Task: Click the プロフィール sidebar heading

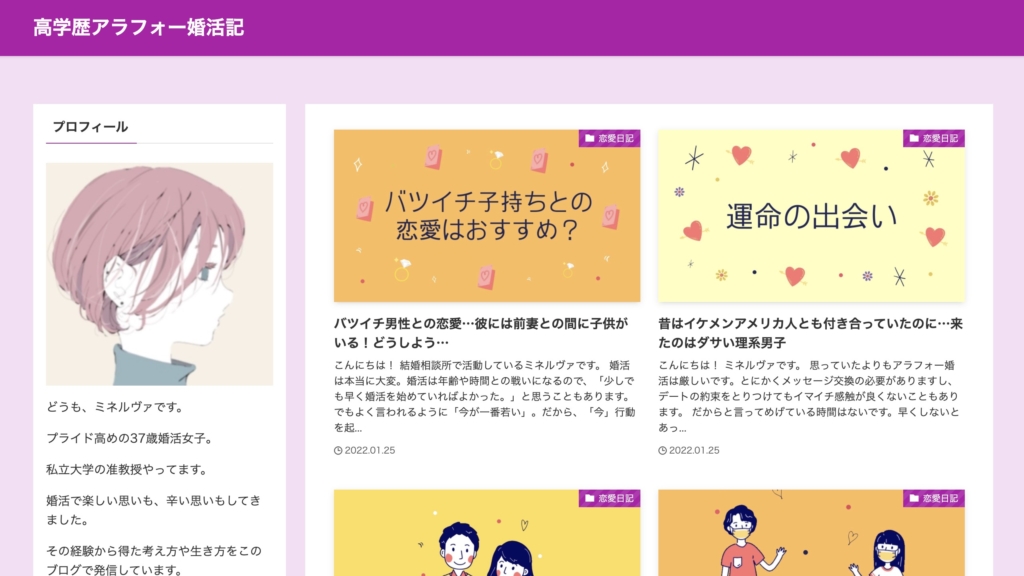Action: click(90, 127)
